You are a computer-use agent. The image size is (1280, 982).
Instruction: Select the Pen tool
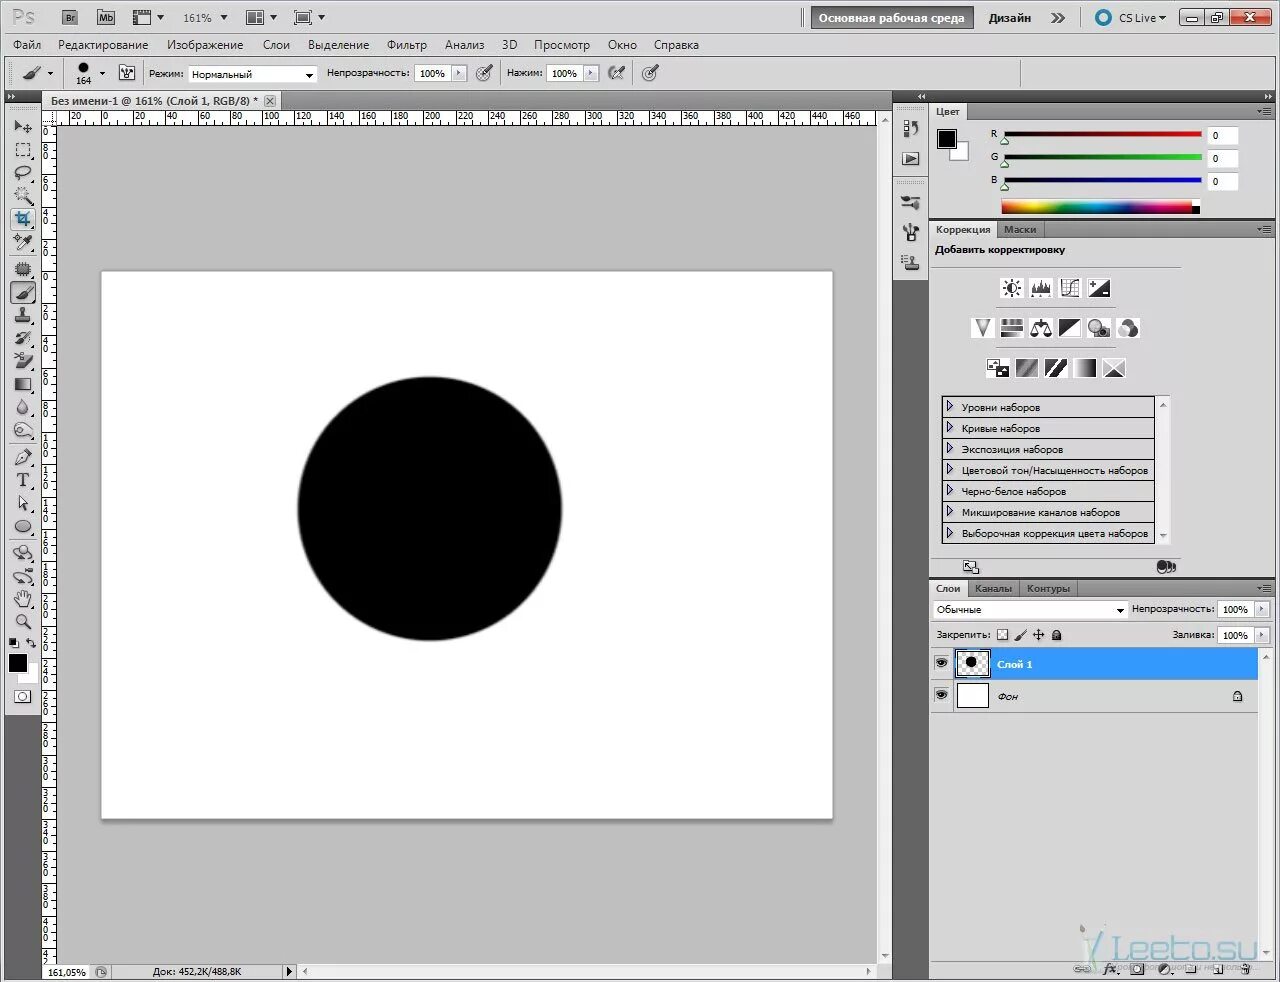pyautogui.click(x=23, y=458)
